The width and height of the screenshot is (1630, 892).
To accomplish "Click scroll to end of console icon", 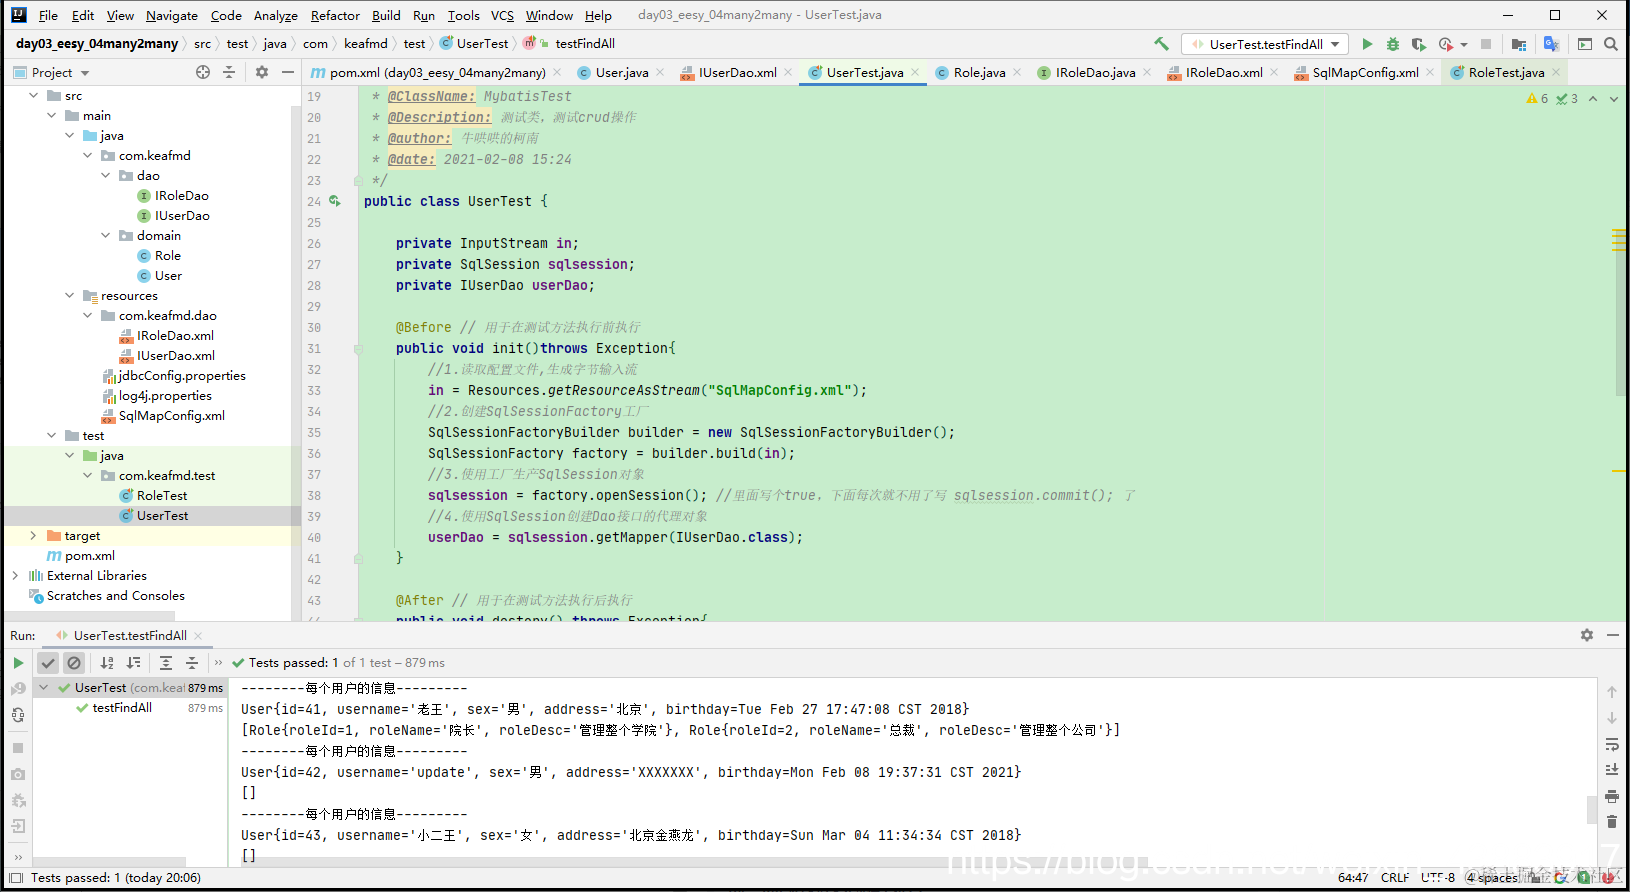I will tap(1612, 770).
